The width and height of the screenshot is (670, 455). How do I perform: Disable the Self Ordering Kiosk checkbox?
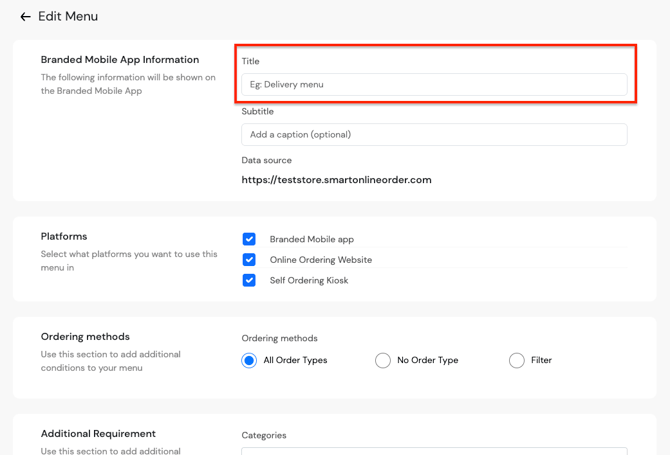pos(249,281)
